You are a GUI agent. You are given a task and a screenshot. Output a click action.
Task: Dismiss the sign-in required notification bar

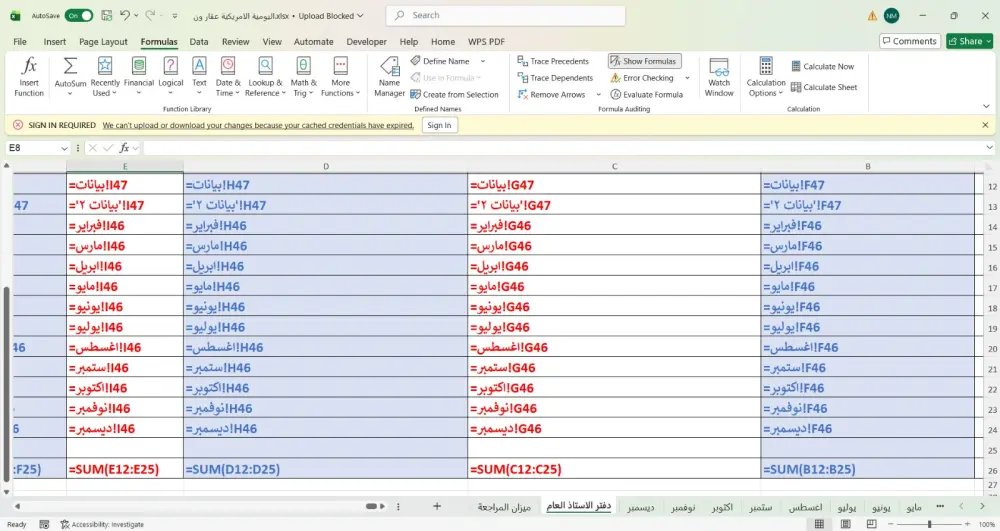(985, 125)
